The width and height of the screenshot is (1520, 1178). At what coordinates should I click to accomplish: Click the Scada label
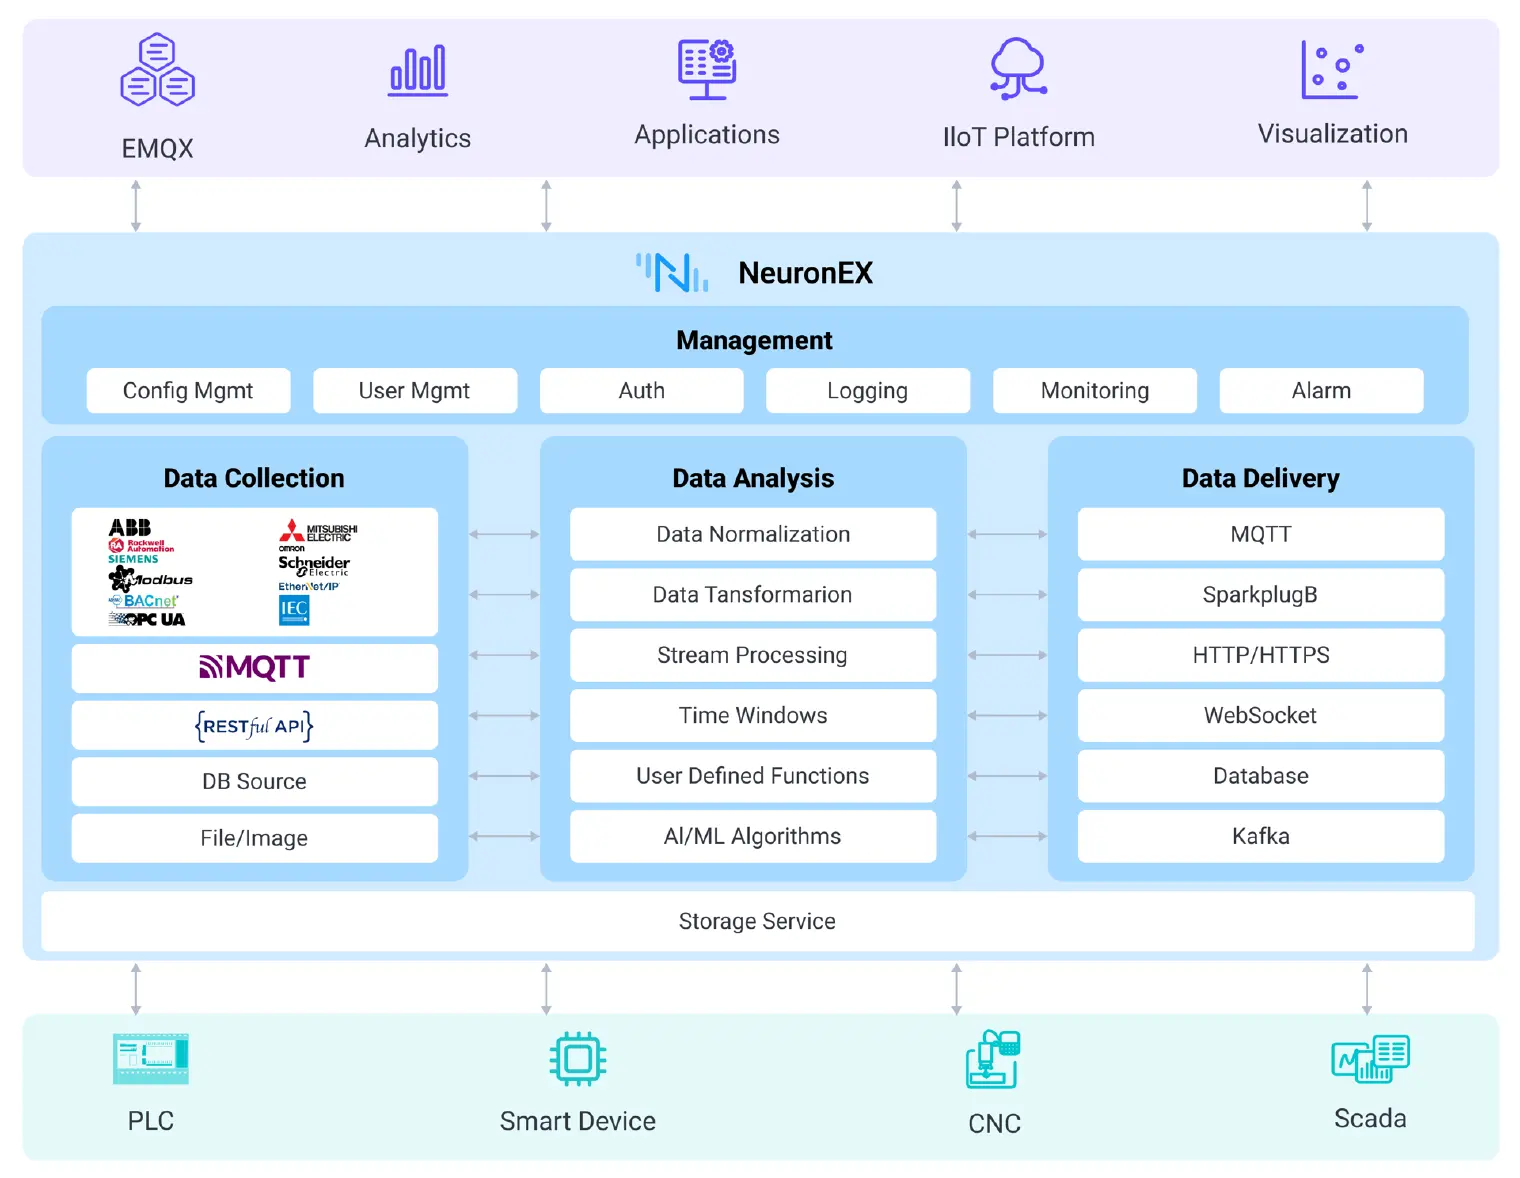[x=1370, y=1118]
